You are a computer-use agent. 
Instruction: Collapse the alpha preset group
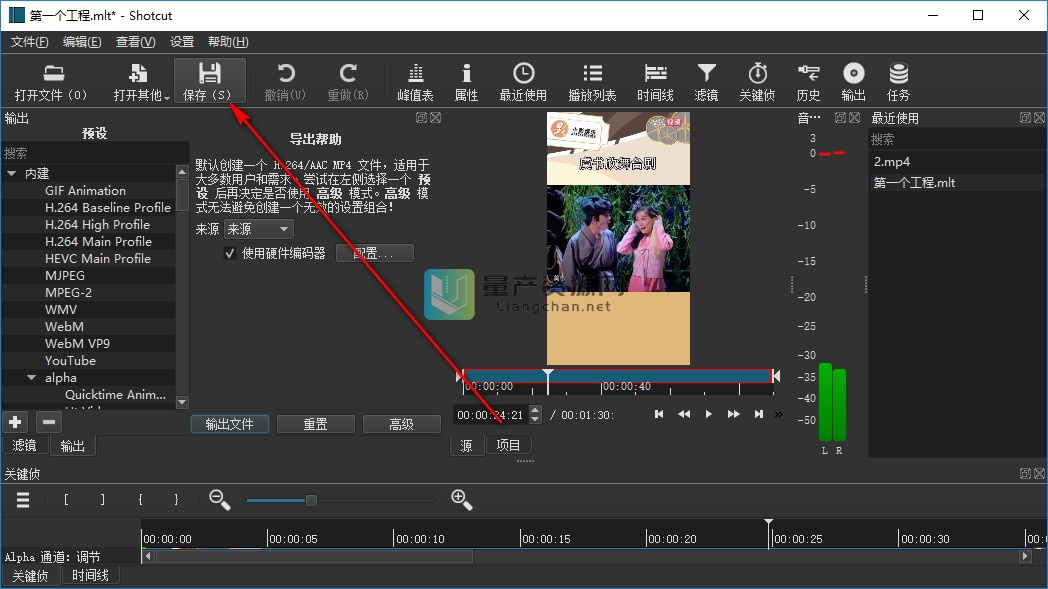[31, 378]
